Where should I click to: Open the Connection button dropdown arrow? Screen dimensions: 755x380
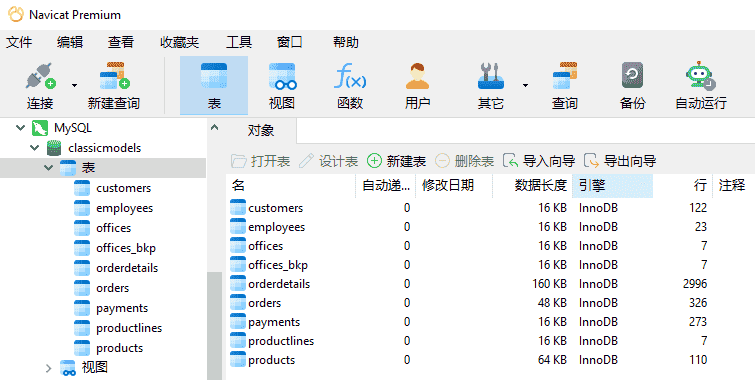(74, 86)
